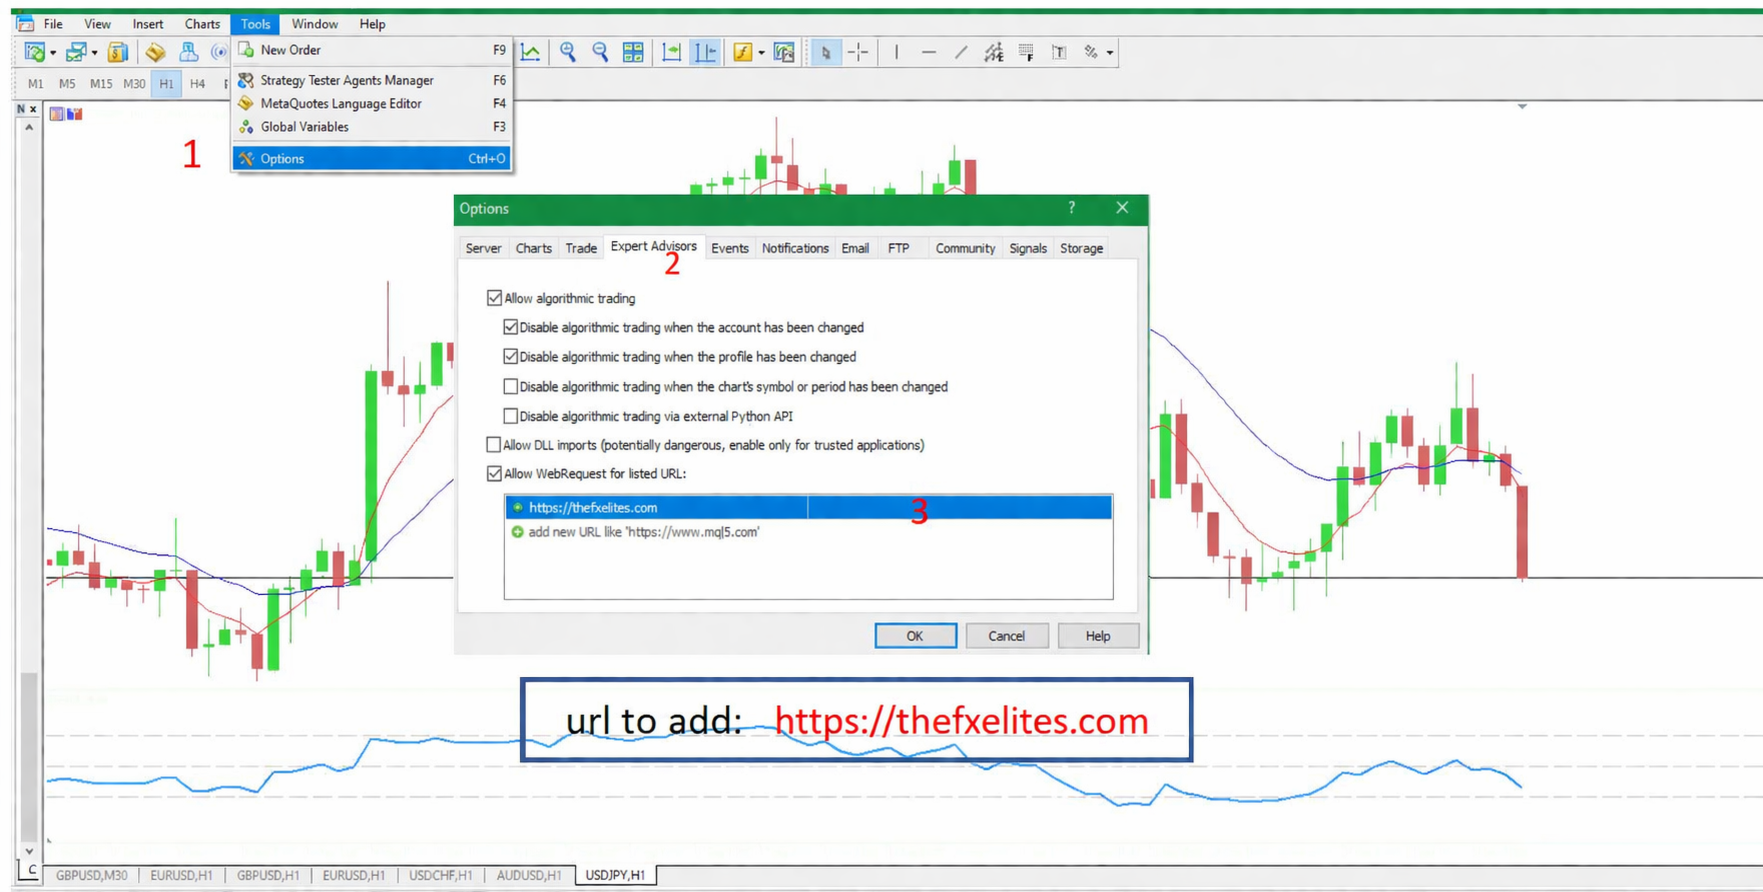The height and width of the screenshot is (892, 1763).
Task: Toggle disable trading when account changed
Action: [510, 327]
